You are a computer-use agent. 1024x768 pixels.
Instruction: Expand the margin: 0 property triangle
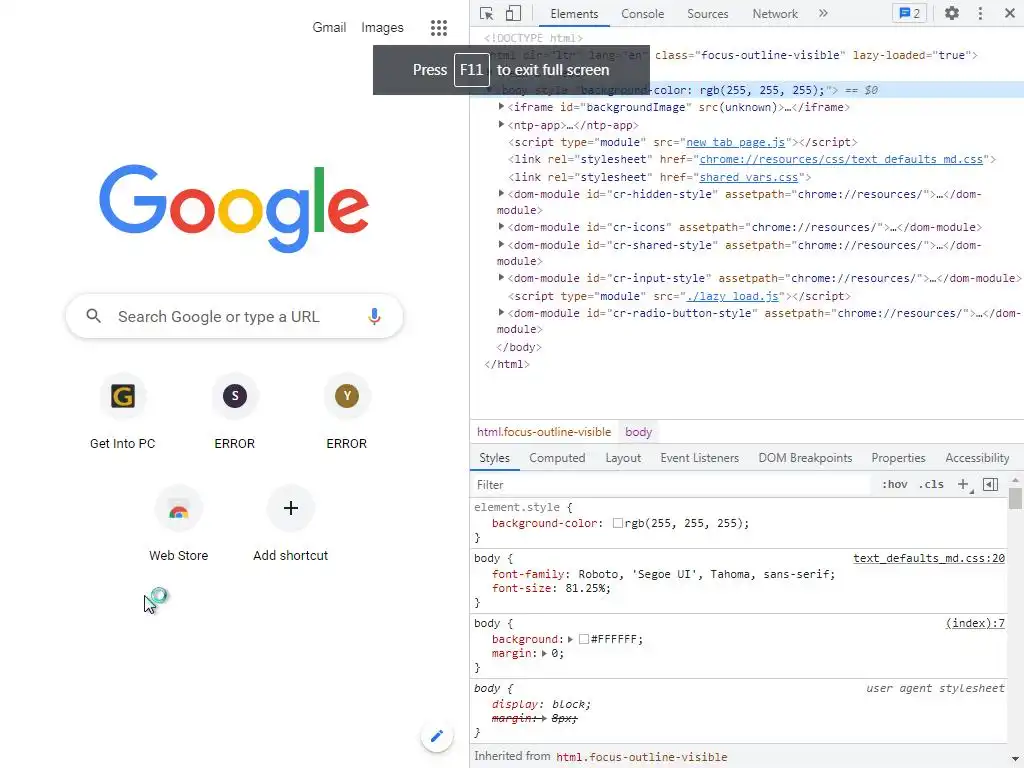(x=544, y=653)
